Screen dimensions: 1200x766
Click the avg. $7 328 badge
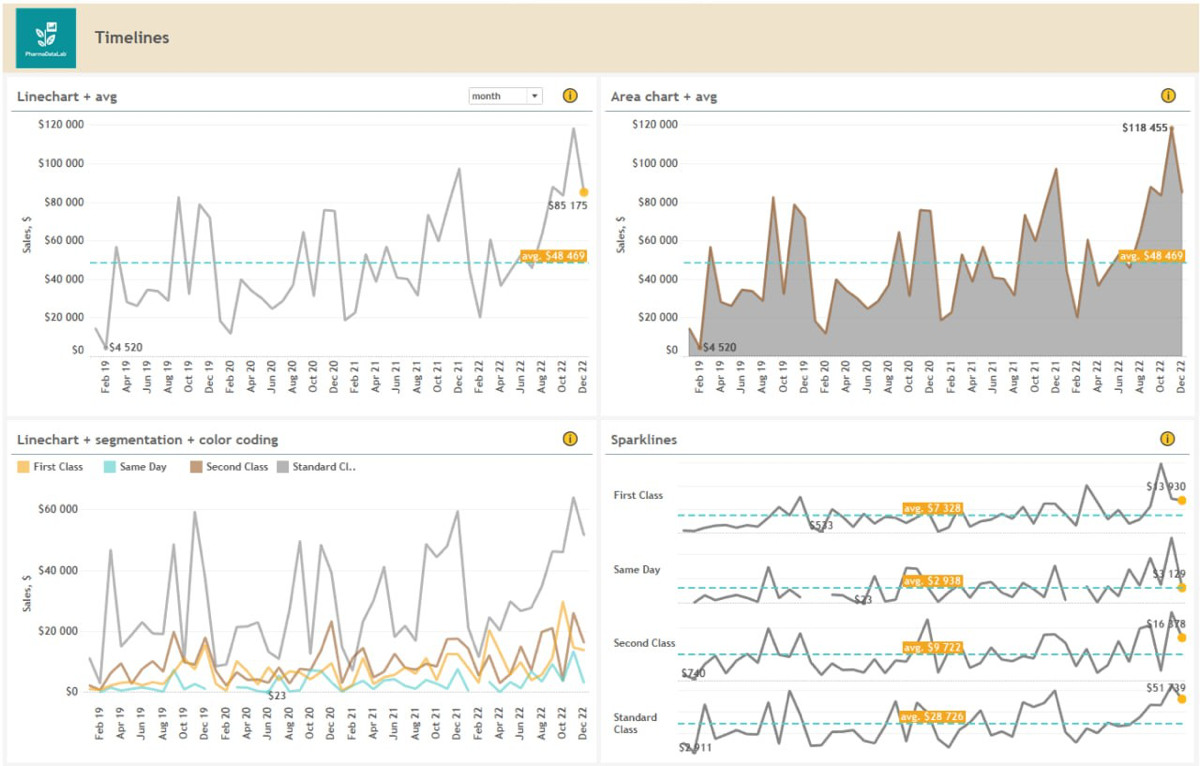click(931, 509)
